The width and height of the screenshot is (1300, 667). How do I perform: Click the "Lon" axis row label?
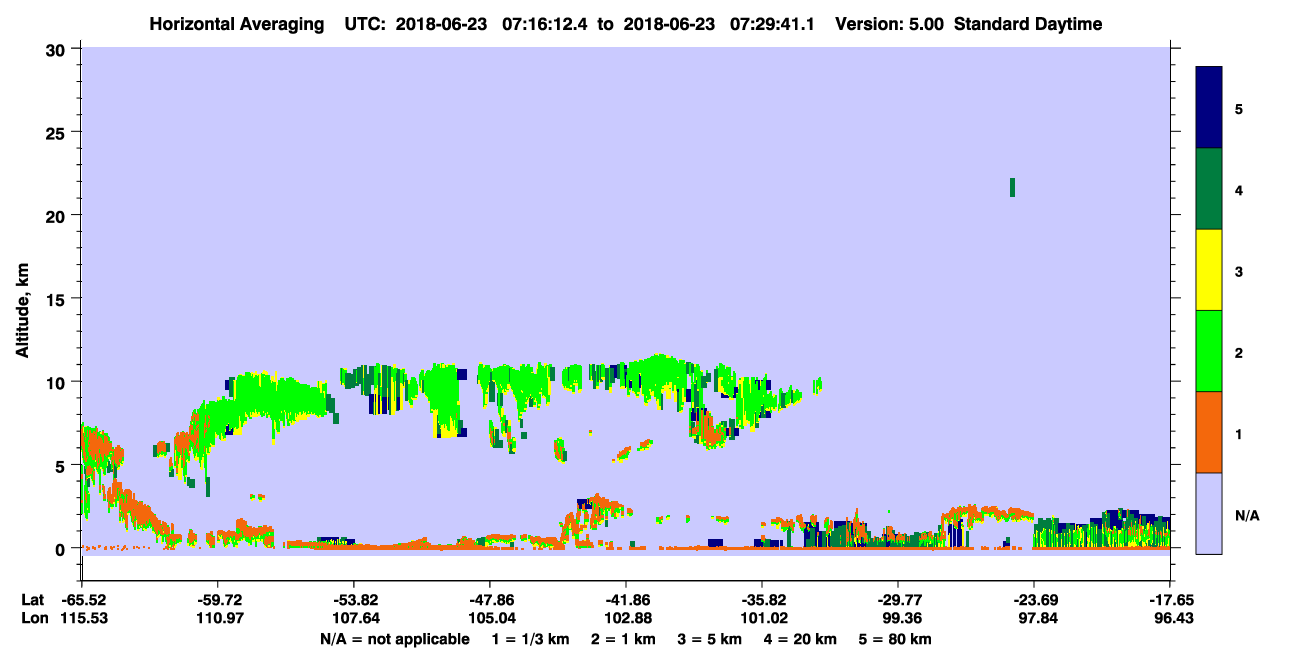(x=33, y=619)
